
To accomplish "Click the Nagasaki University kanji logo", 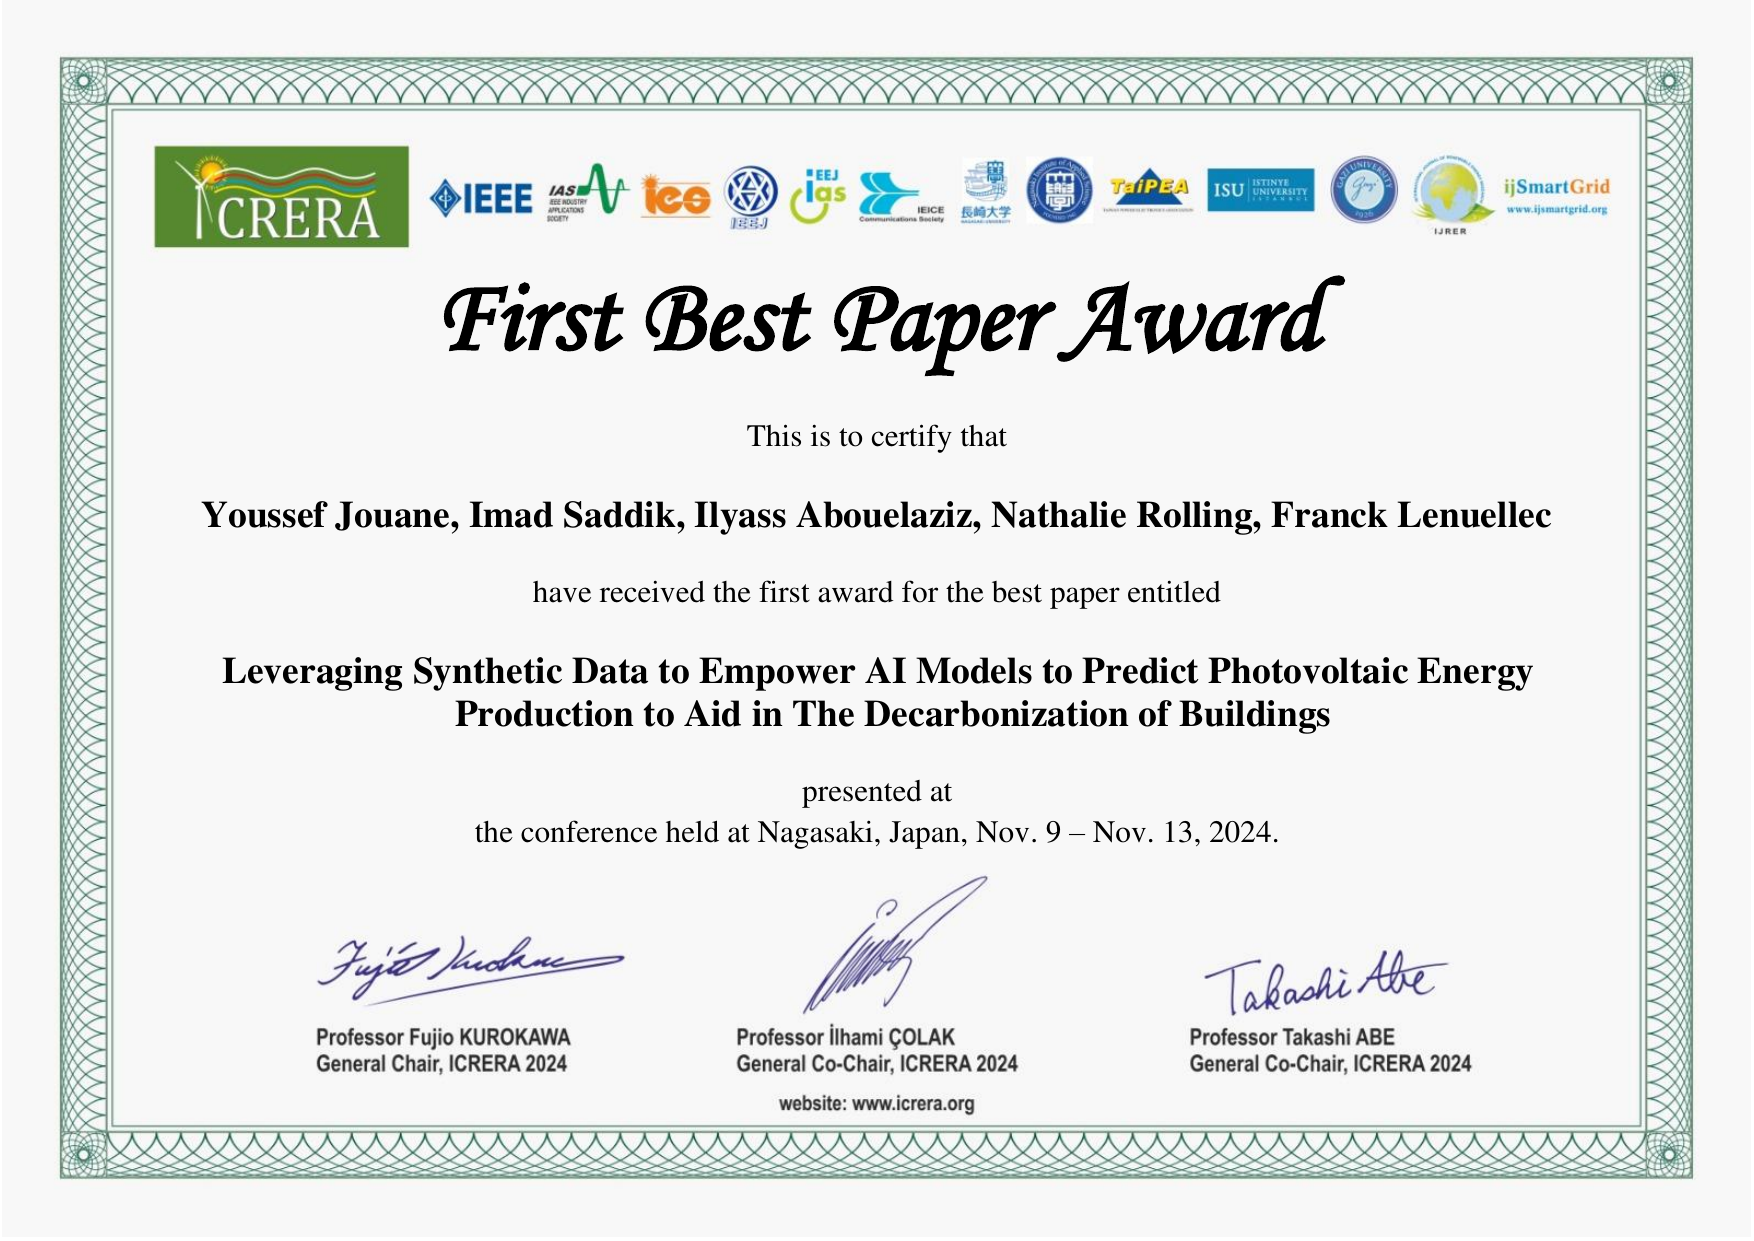I will tap(986, 192).
